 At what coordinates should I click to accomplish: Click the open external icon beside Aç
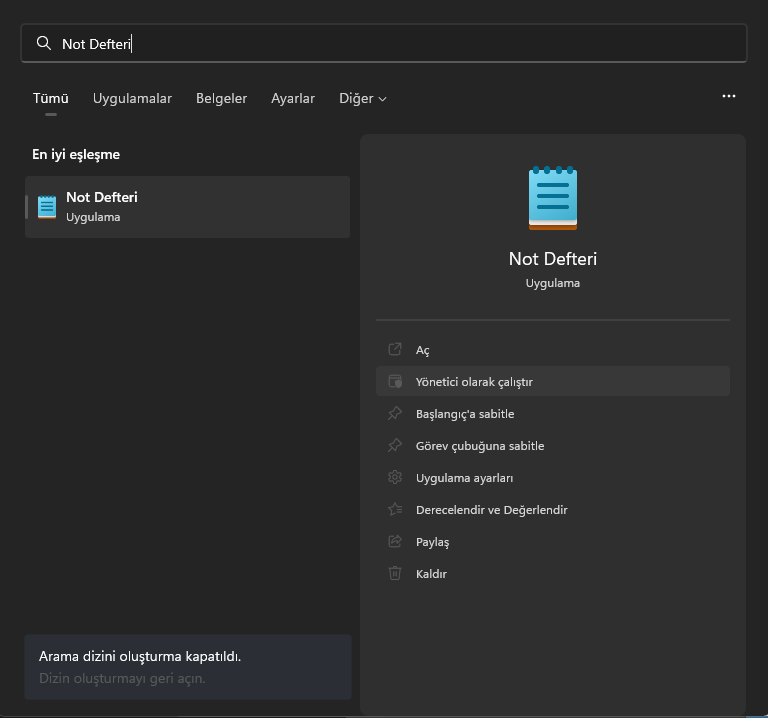(395, 350)
